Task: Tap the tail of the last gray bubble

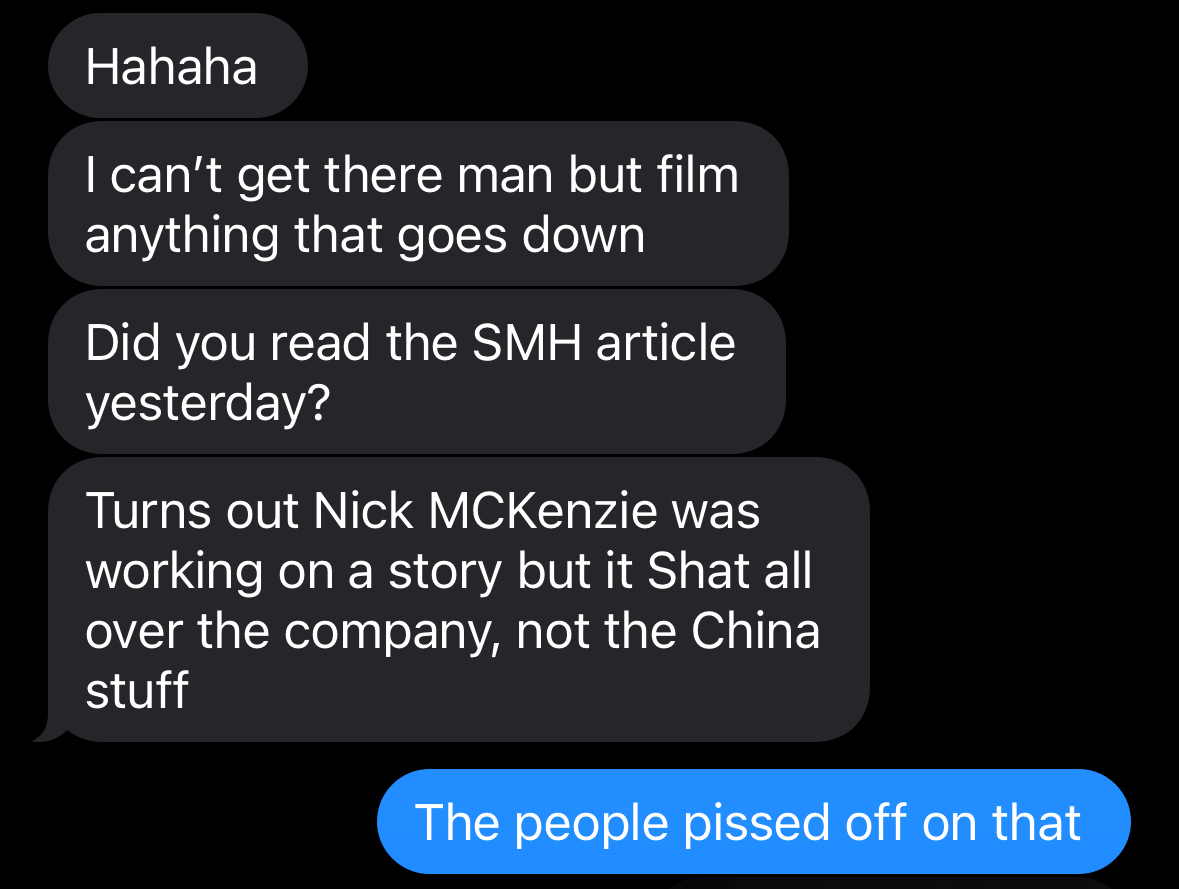Action: pyautogui.click(x=47, y=731)
